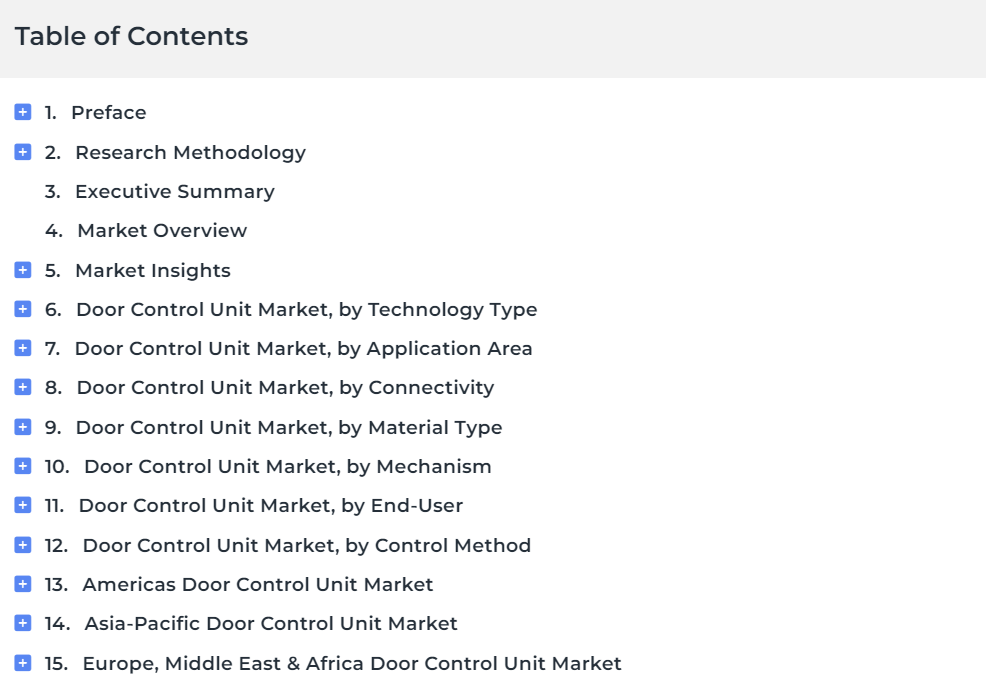Expand the Preface section plus icon

tap(23, 112)
